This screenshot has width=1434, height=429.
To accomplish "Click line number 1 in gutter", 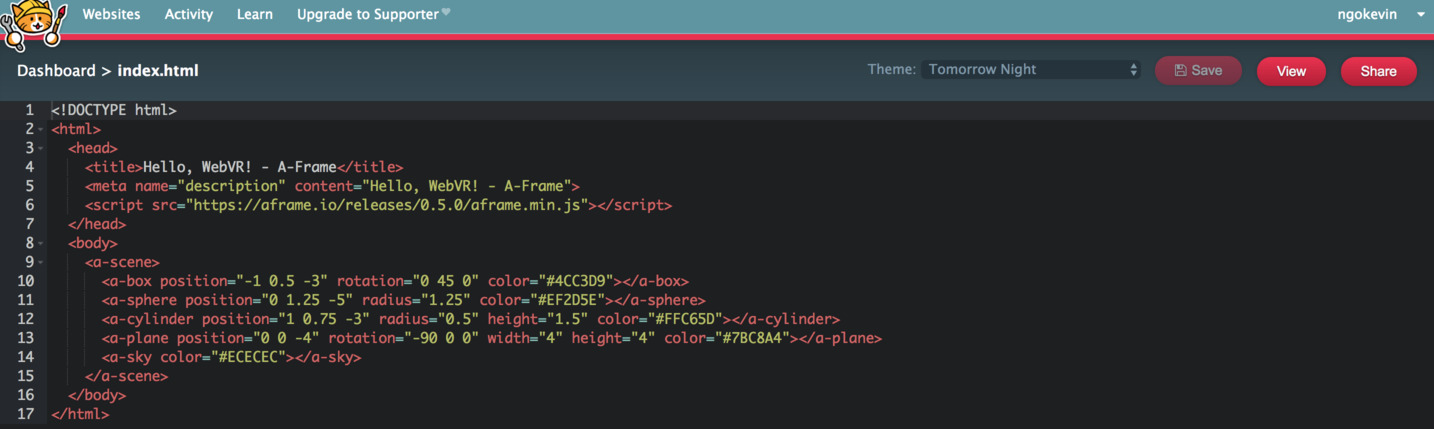I will pyautogui.click(x=29, y=110).
